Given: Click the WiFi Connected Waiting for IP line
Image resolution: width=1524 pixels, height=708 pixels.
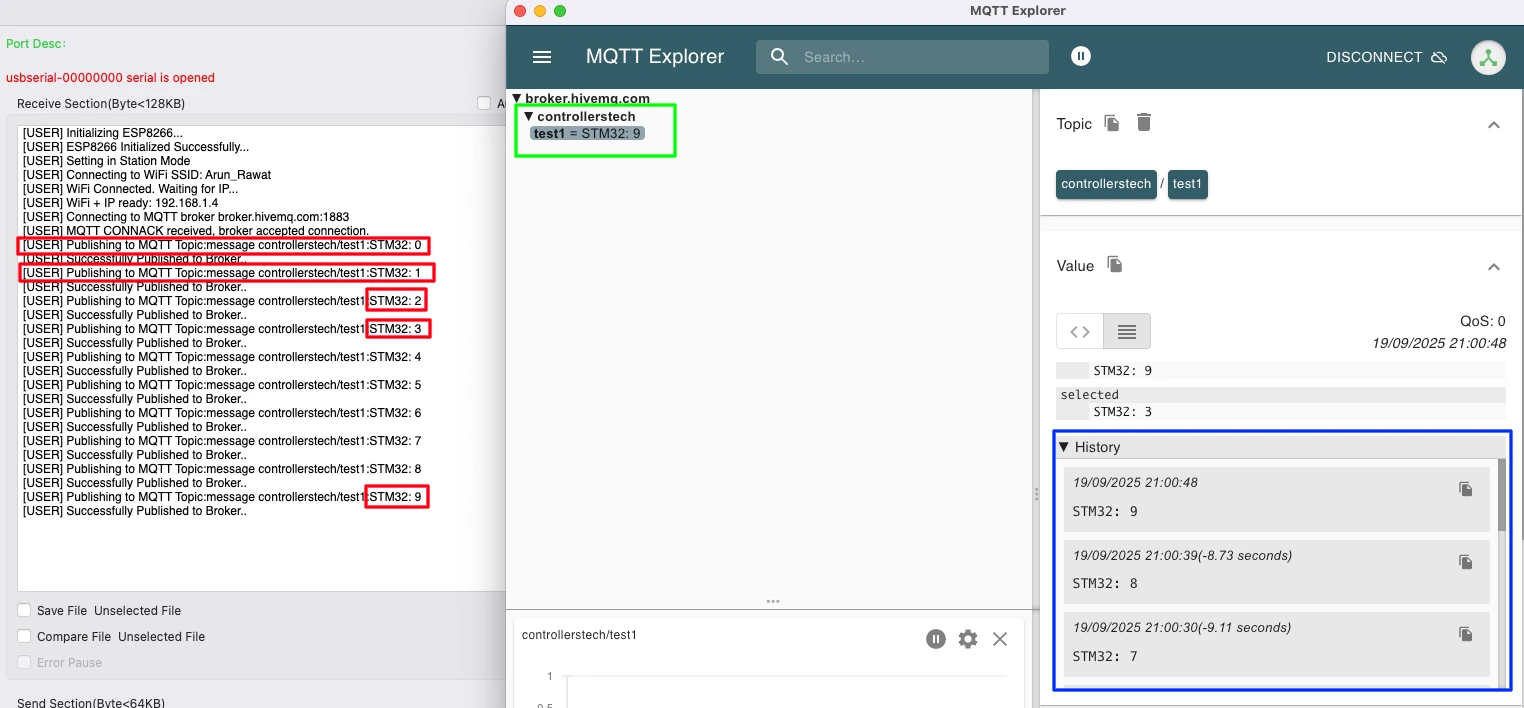Looking at the screenshot, I should pyautogui.click(x=131, y=189).
